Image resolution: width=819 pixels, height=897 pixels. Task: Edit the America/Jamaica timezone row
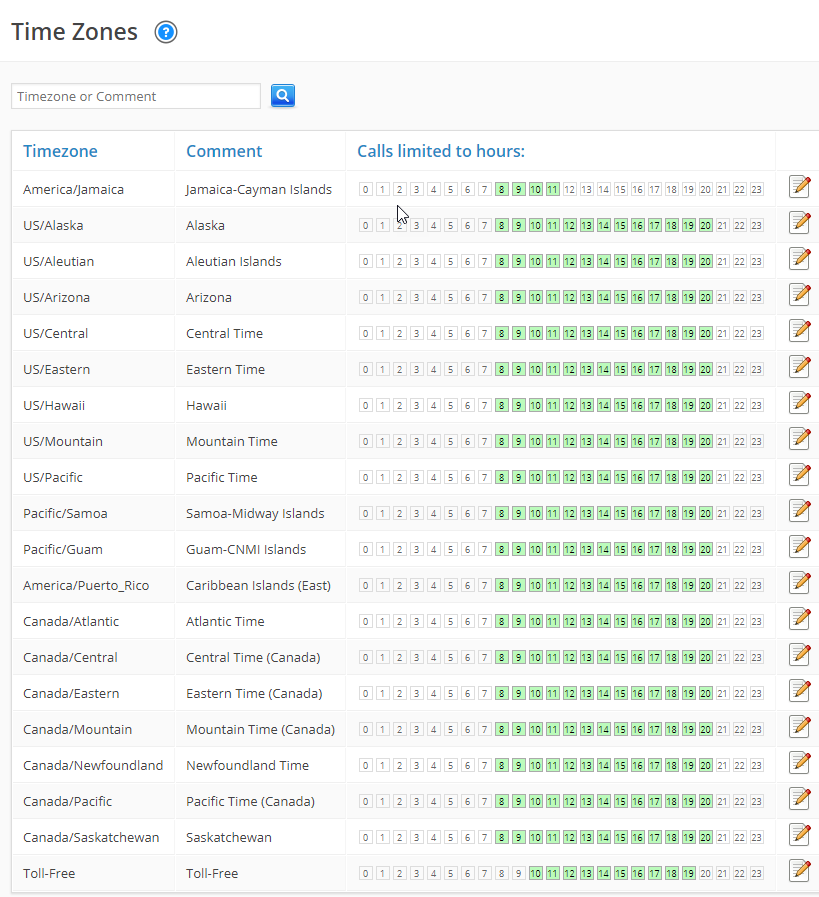(800, 186)
